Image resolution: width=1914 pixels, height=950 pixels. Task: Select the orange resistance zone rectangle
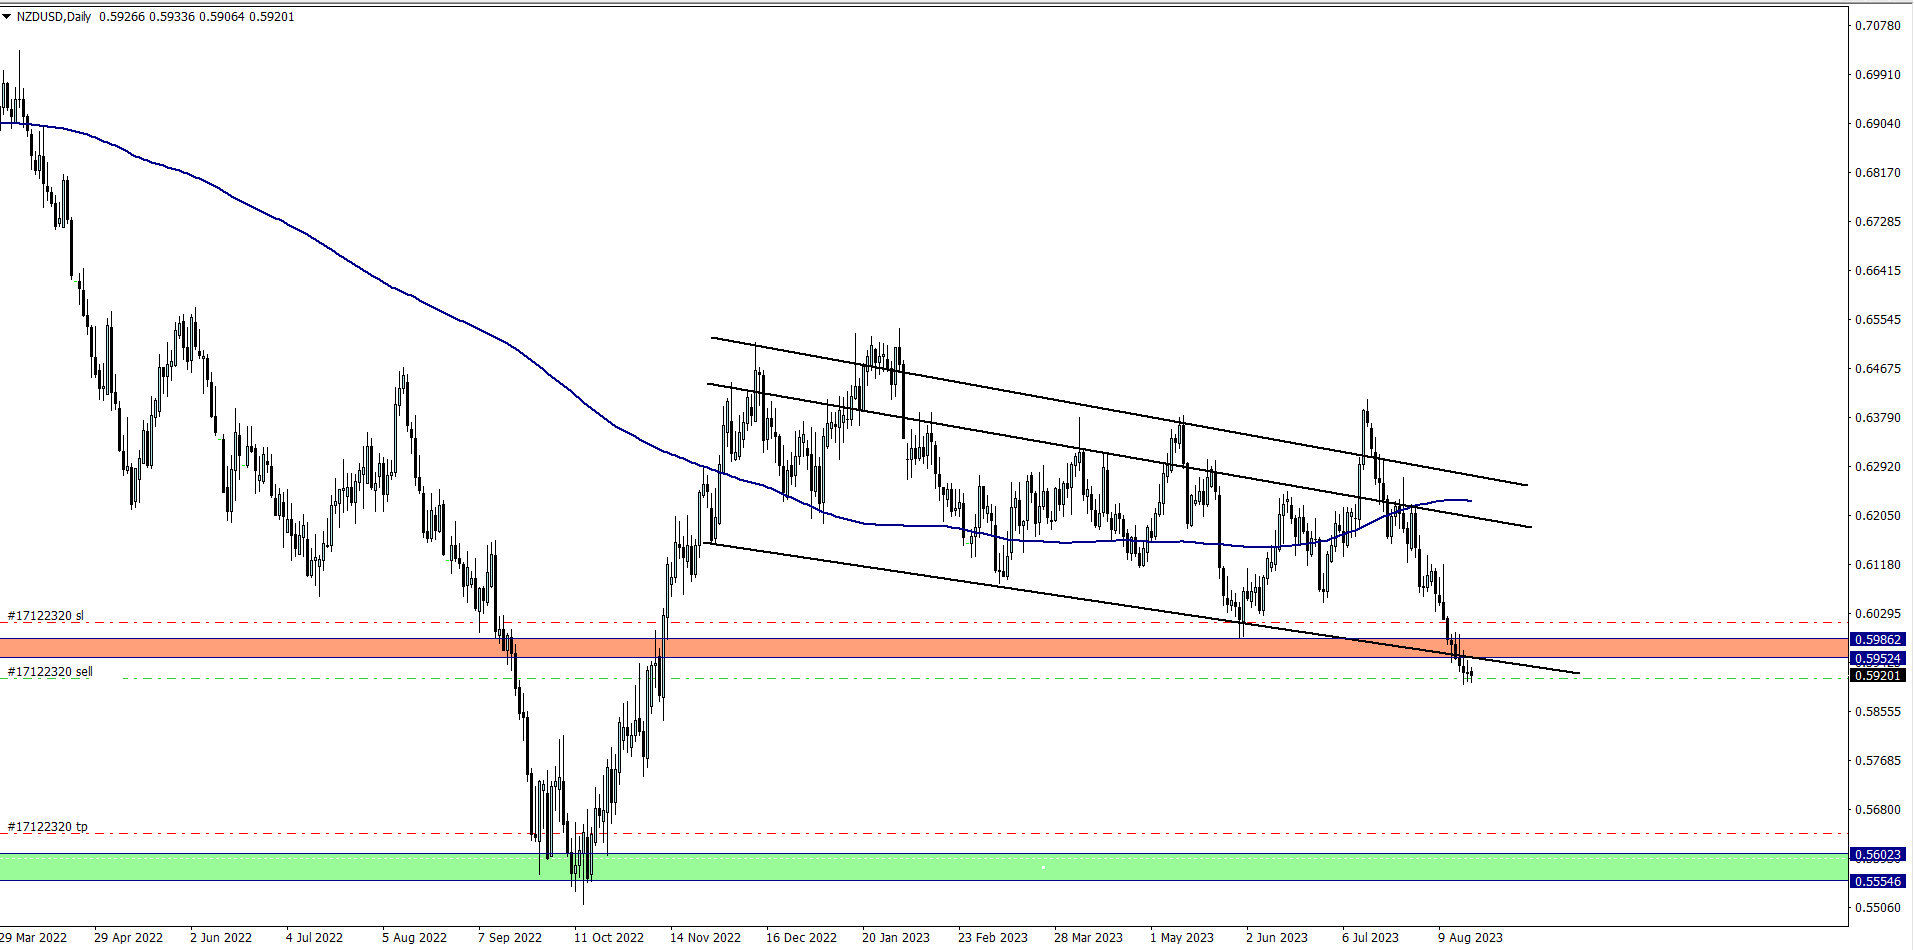click(923, 648)
